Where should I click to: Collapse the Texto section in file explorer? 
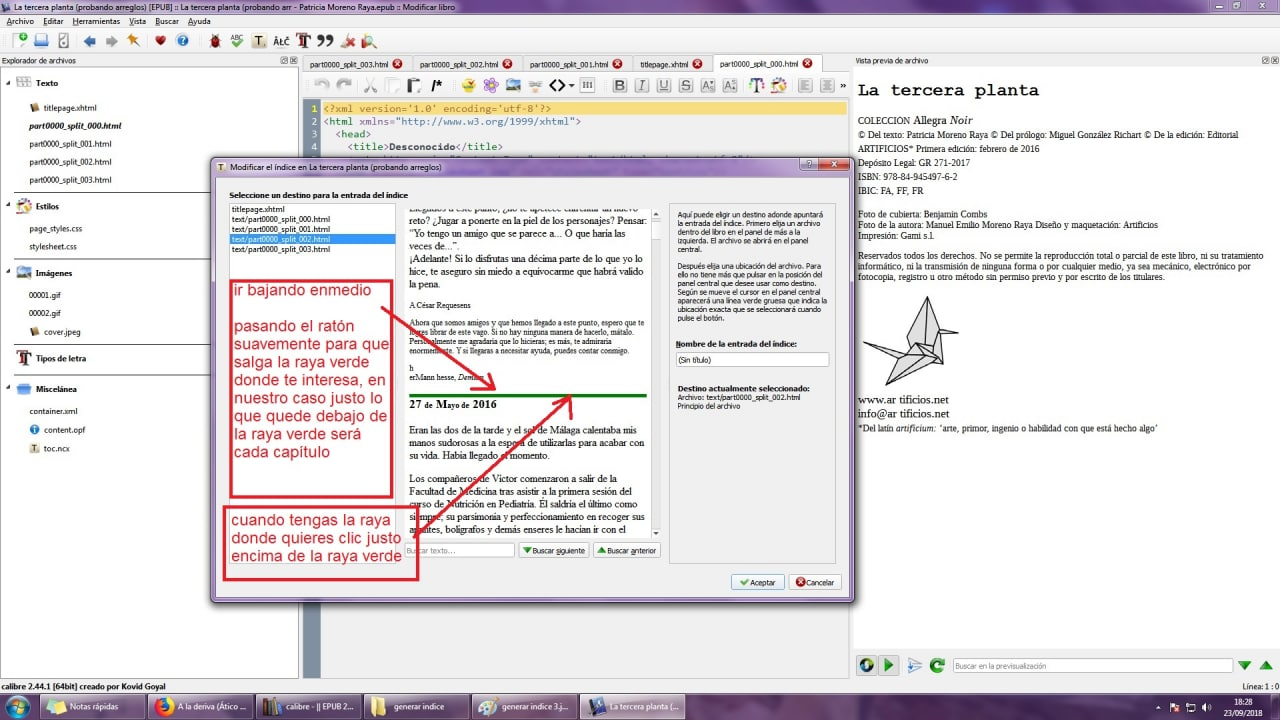(8, 83)
